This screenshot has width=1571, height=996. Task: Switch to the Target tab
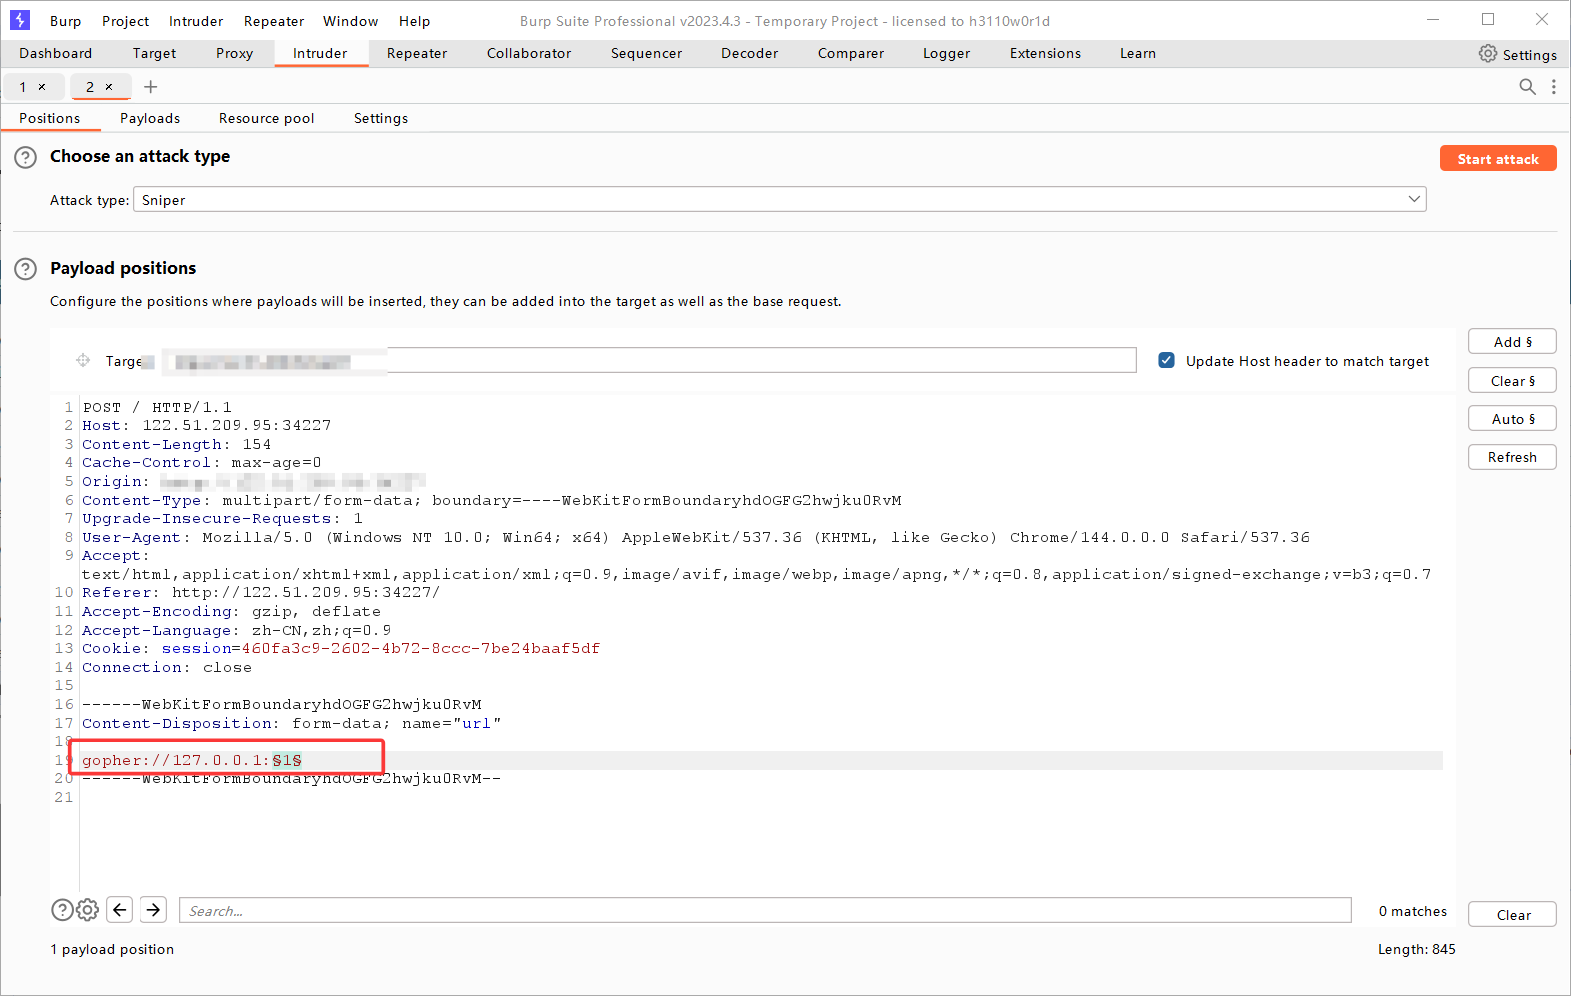coord(154,54)
